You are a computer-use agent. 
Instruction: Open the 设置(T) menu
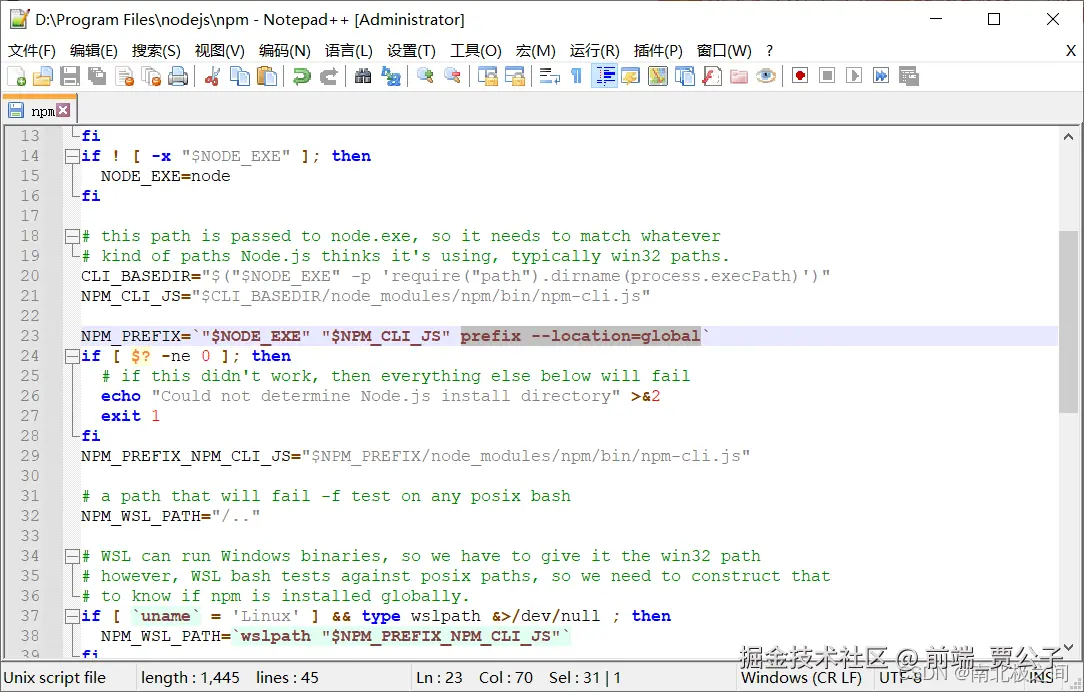click(x=411, y=51)
